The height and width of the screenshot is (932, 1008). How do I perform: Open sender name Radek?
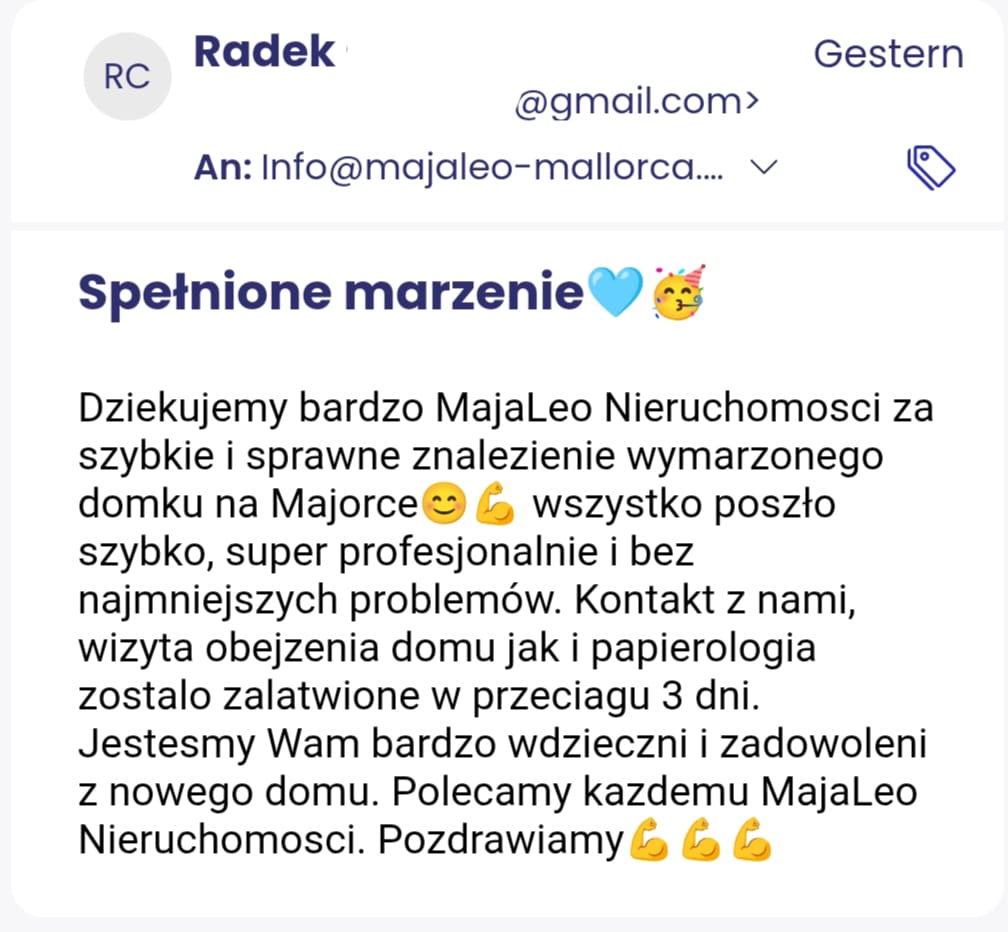[264, 52]
